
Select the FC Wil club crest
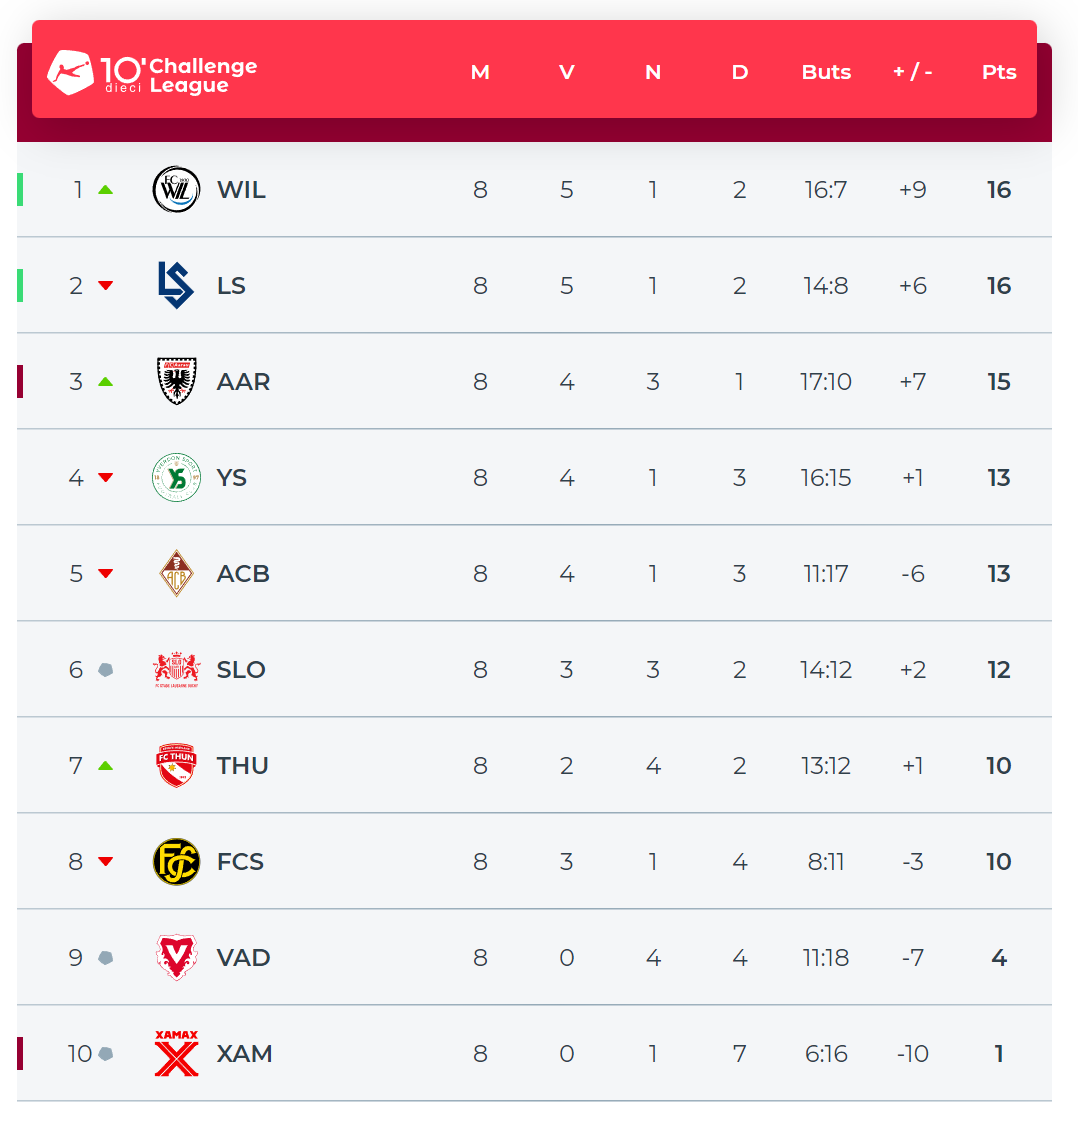tap(176, 190)
